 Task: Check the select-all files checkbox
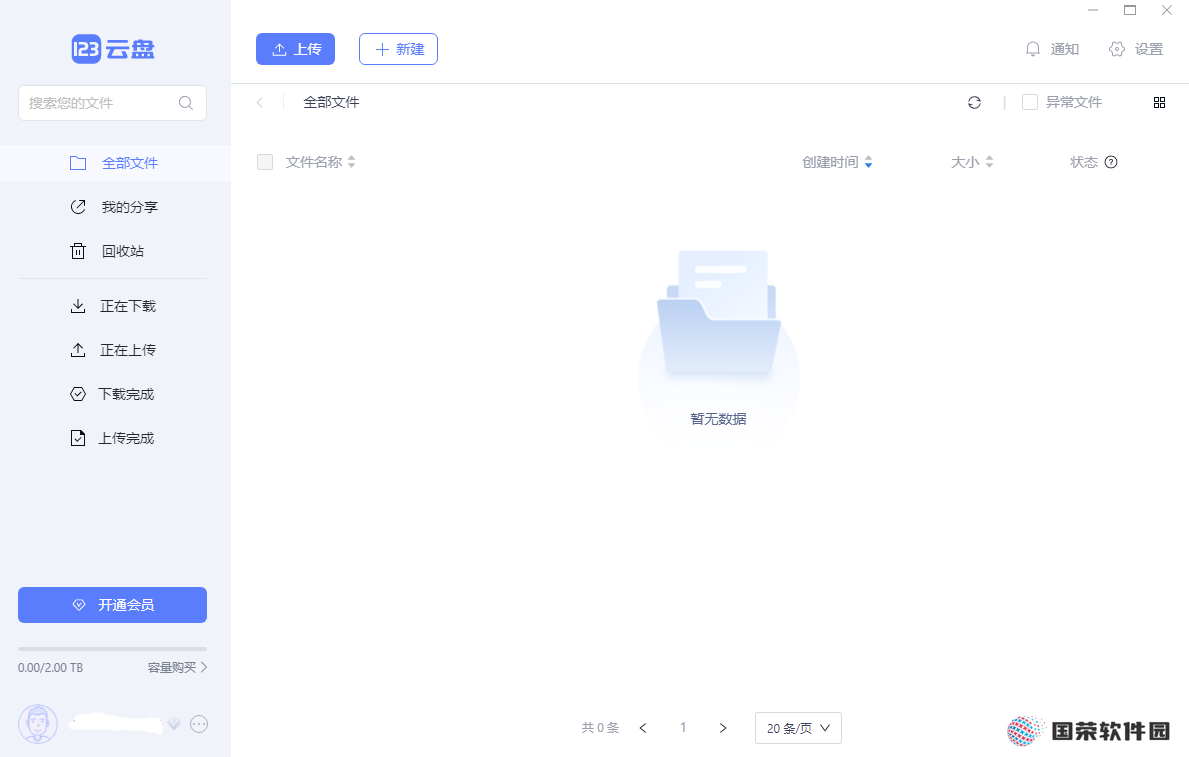(265, 162)
